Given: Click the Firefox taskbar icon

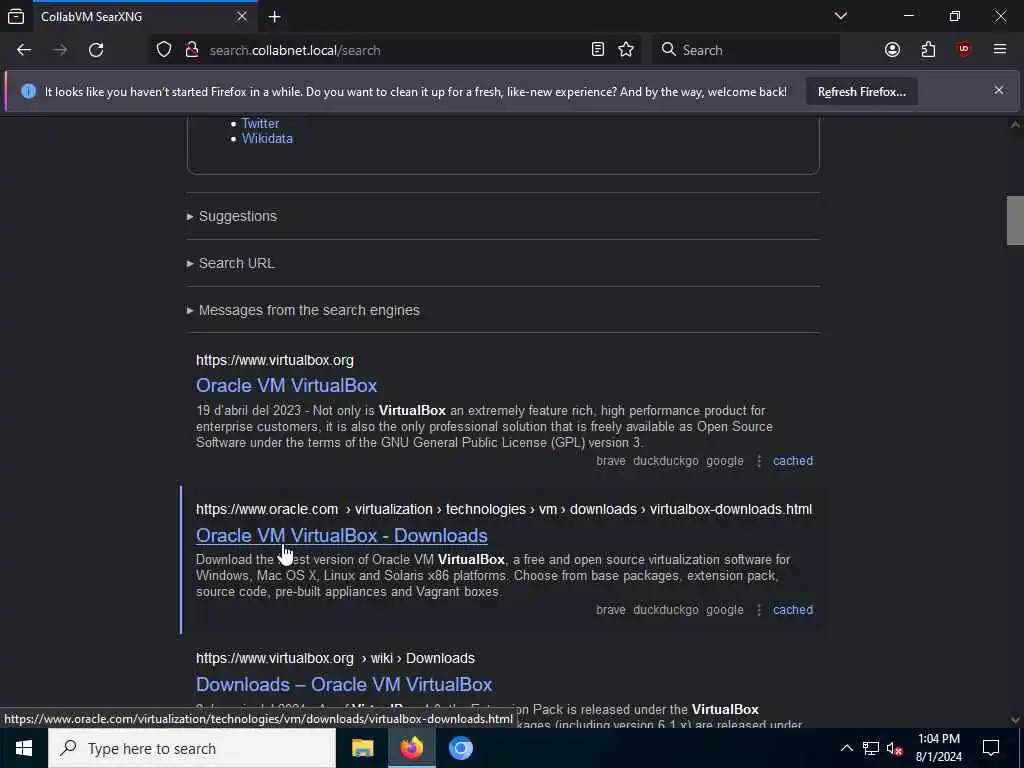Looking at the screenshot, I should (411, 748).
